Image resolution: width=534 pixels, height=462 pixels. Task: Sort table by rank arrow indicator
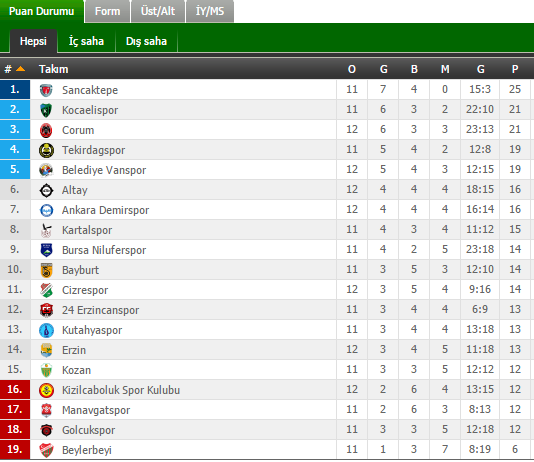(x=20, y=69)
